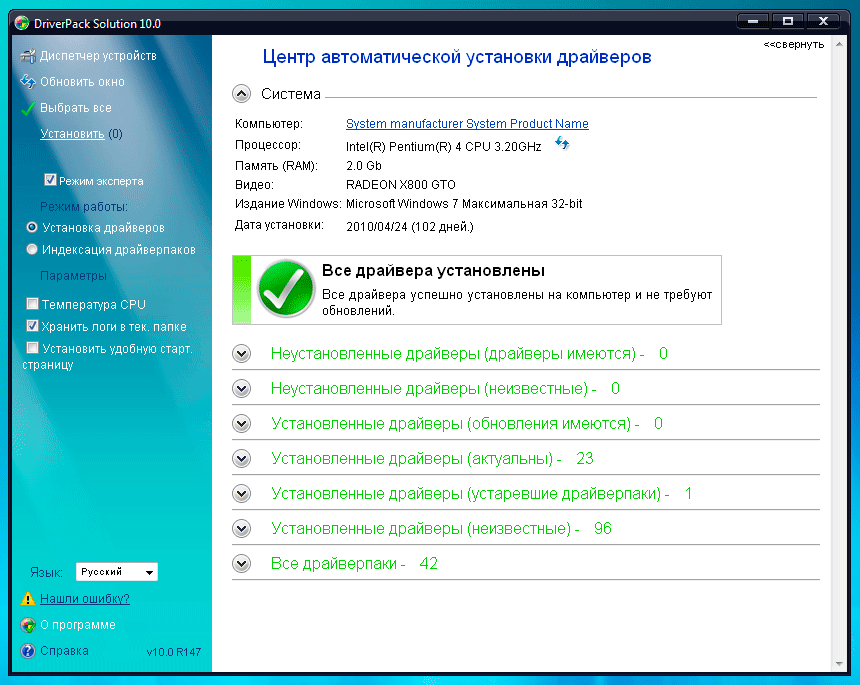
Task: Click the refresh icon next to the processor name
Action: coord(562,144)
